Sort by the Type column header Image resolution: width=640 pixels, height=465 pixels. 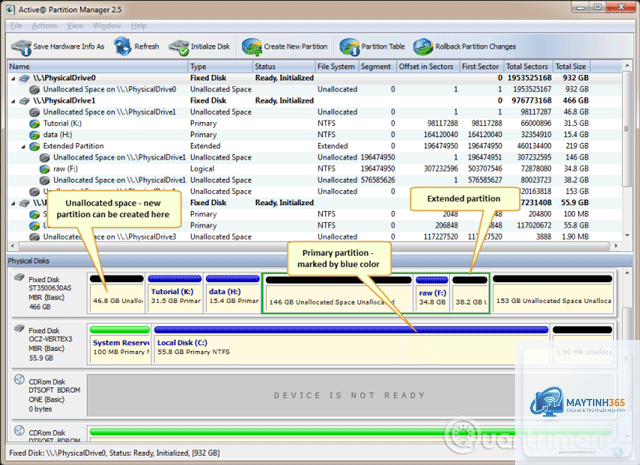[220, 66]
